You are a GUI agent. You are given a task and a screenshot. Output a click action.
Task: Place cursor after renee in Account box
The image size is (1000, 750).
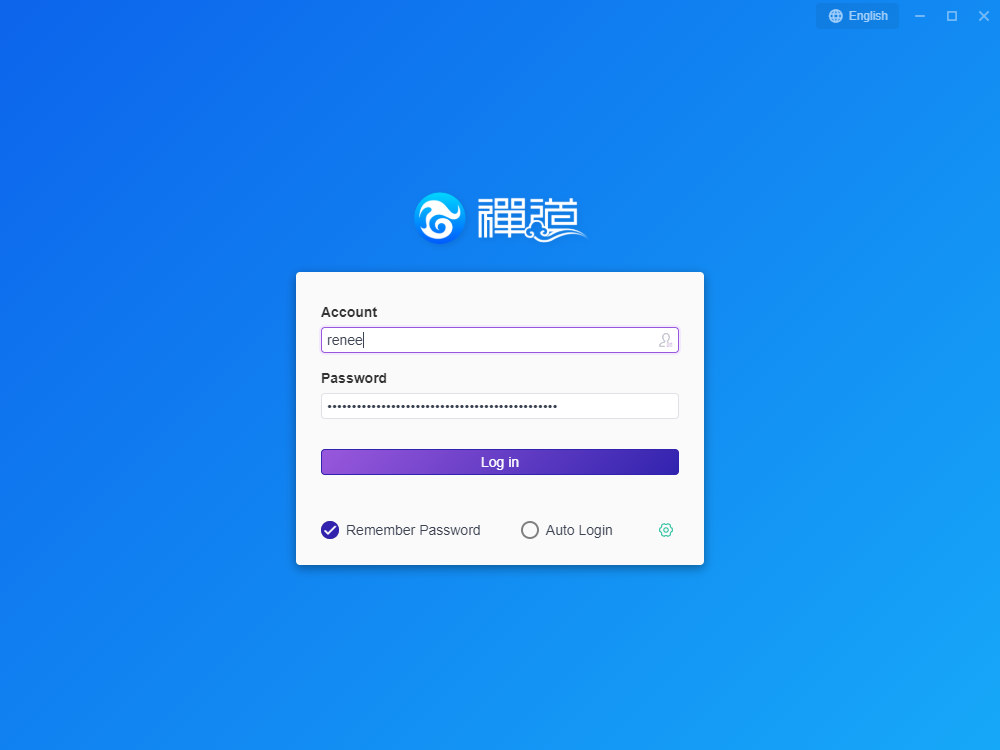[x=364, y=340]
